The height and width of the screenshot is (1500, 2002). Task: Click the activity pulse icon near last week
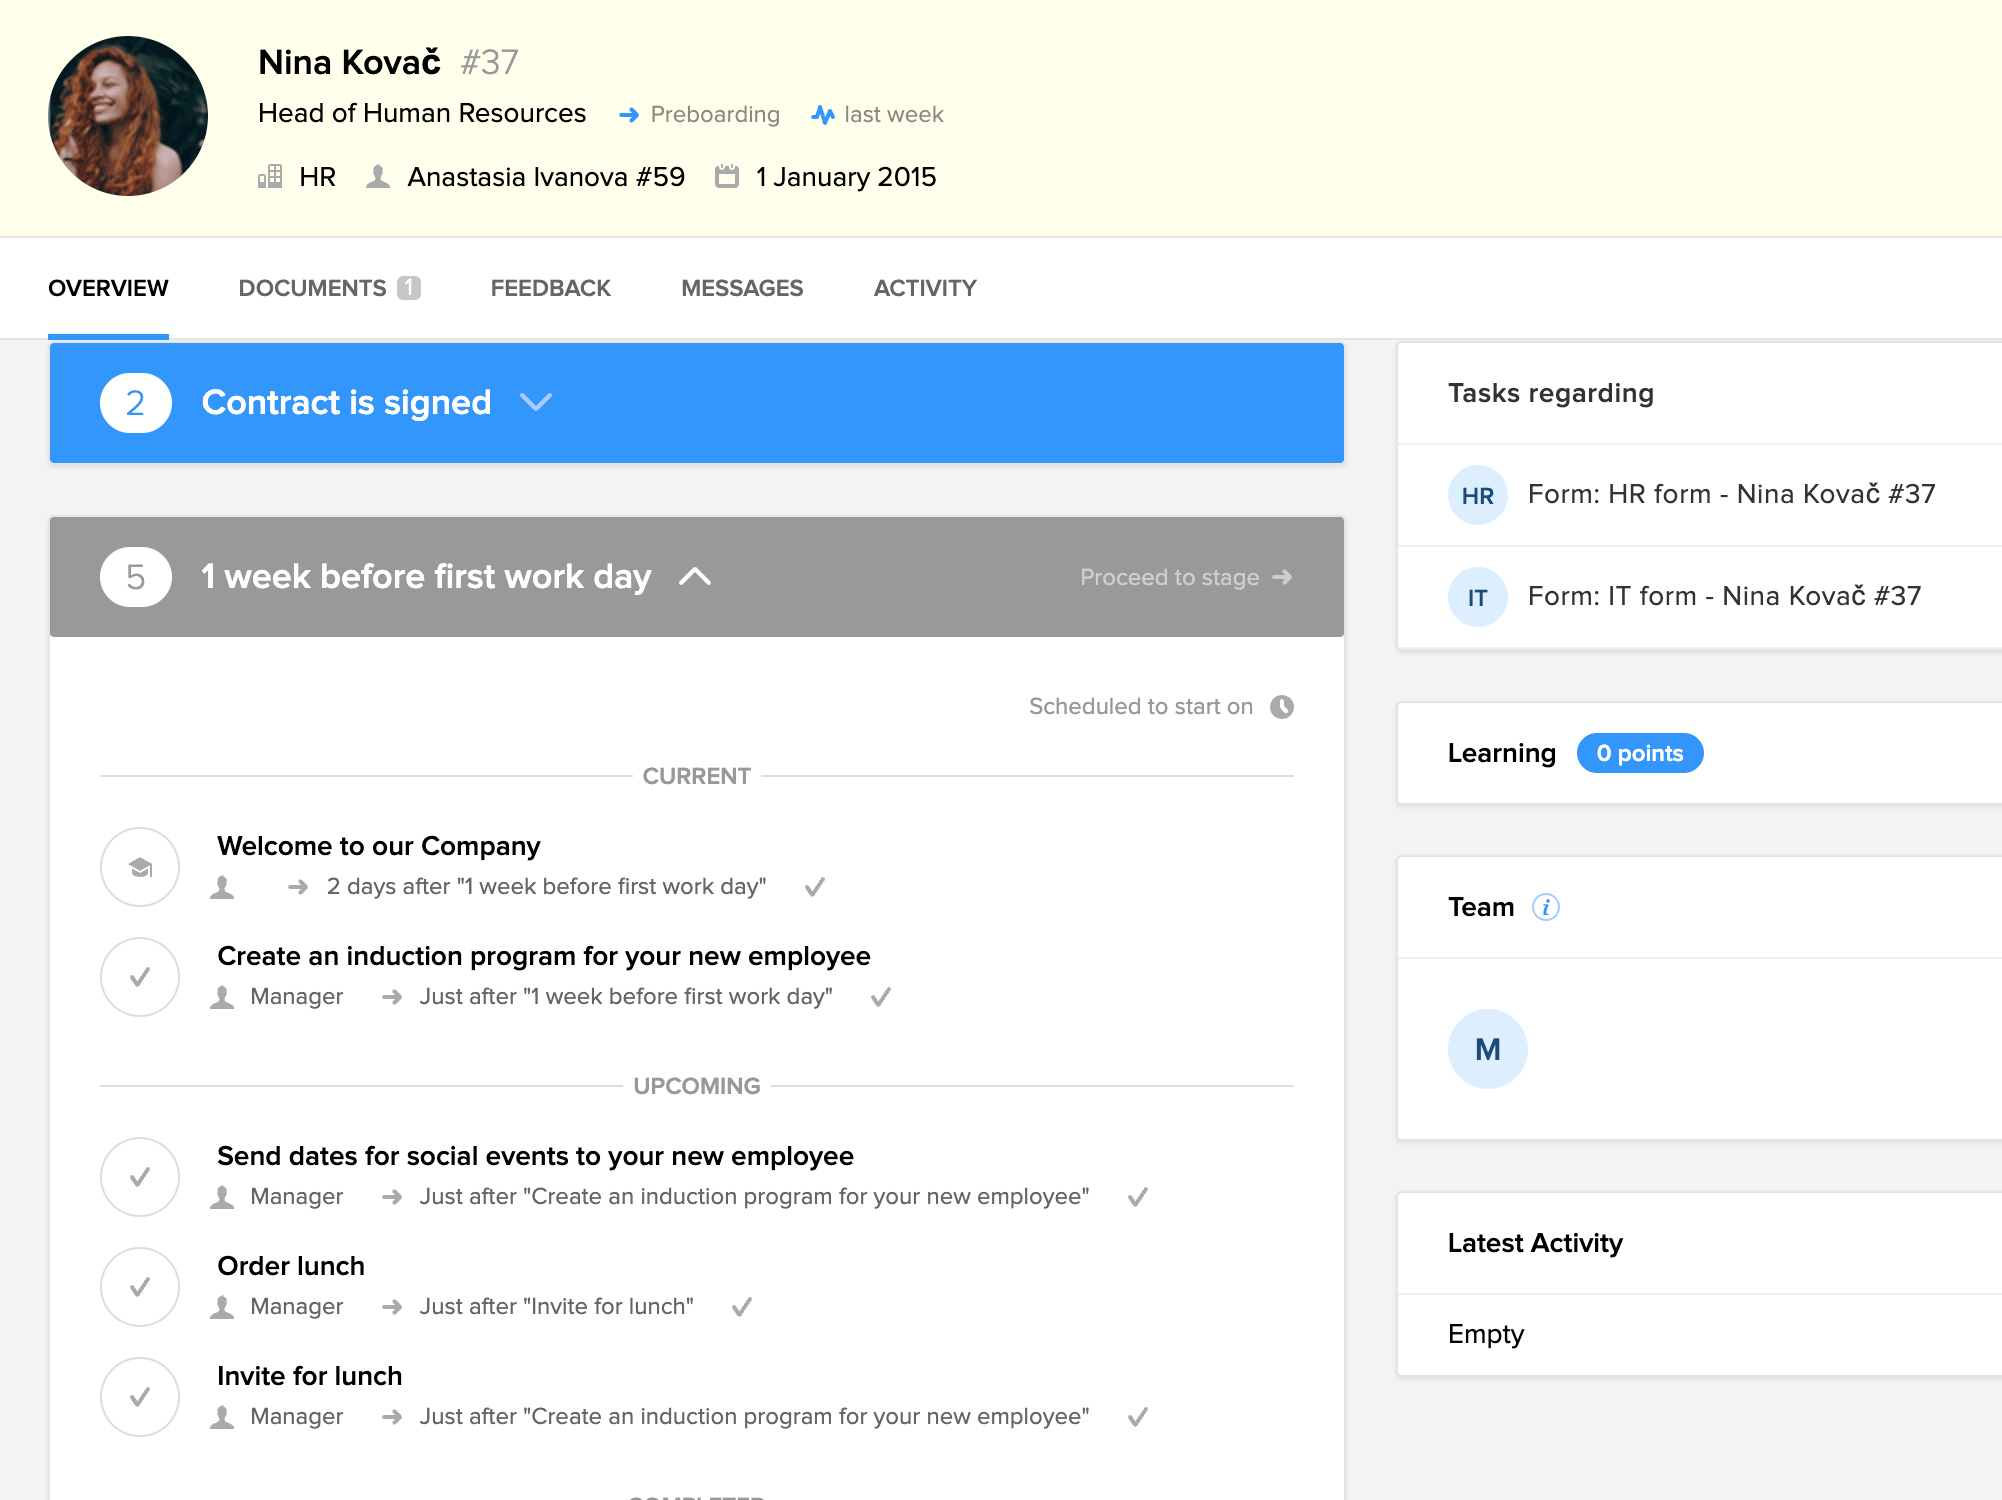tap(822, 114)
